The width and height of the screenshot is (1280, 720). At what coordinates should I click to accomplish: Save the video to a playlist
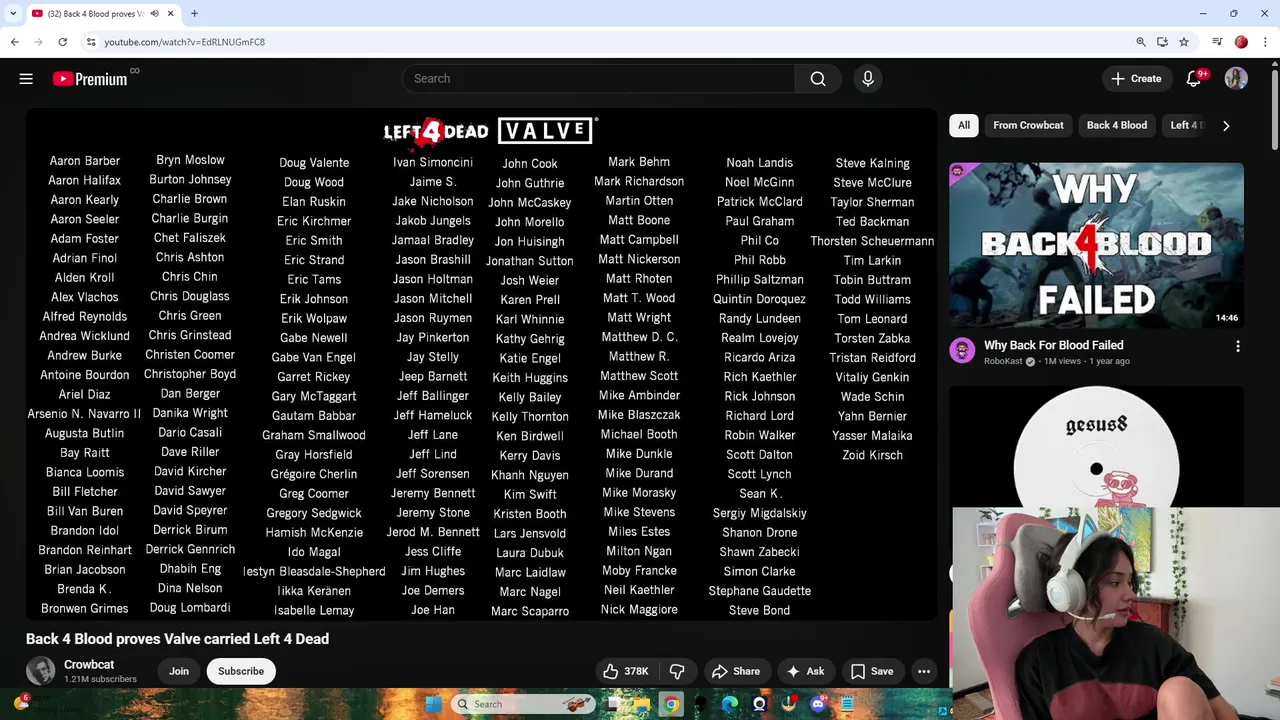click(871, 671)
